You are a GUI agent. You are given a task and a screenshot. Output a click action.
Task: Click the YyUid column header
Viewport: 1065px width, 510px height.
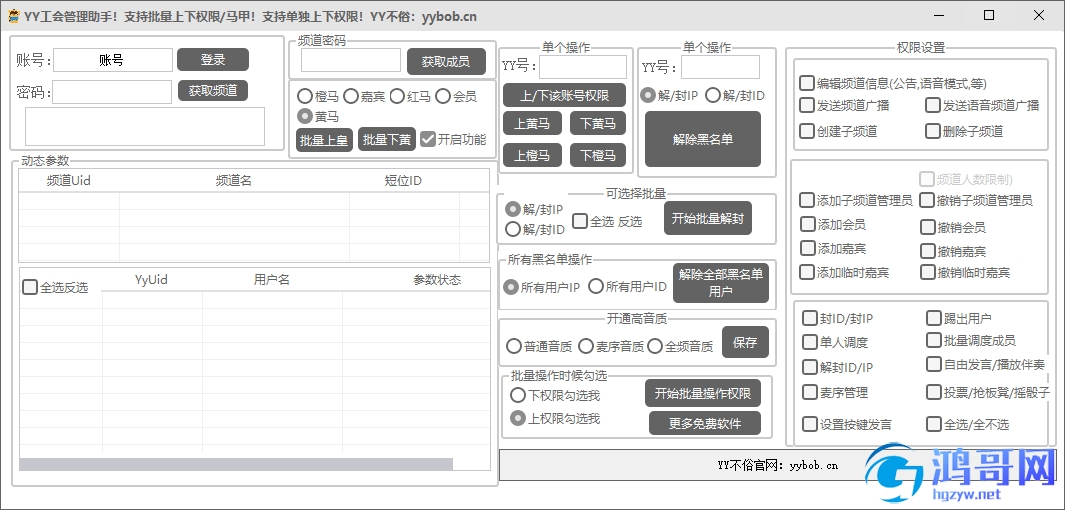click(x=151, y=280)
